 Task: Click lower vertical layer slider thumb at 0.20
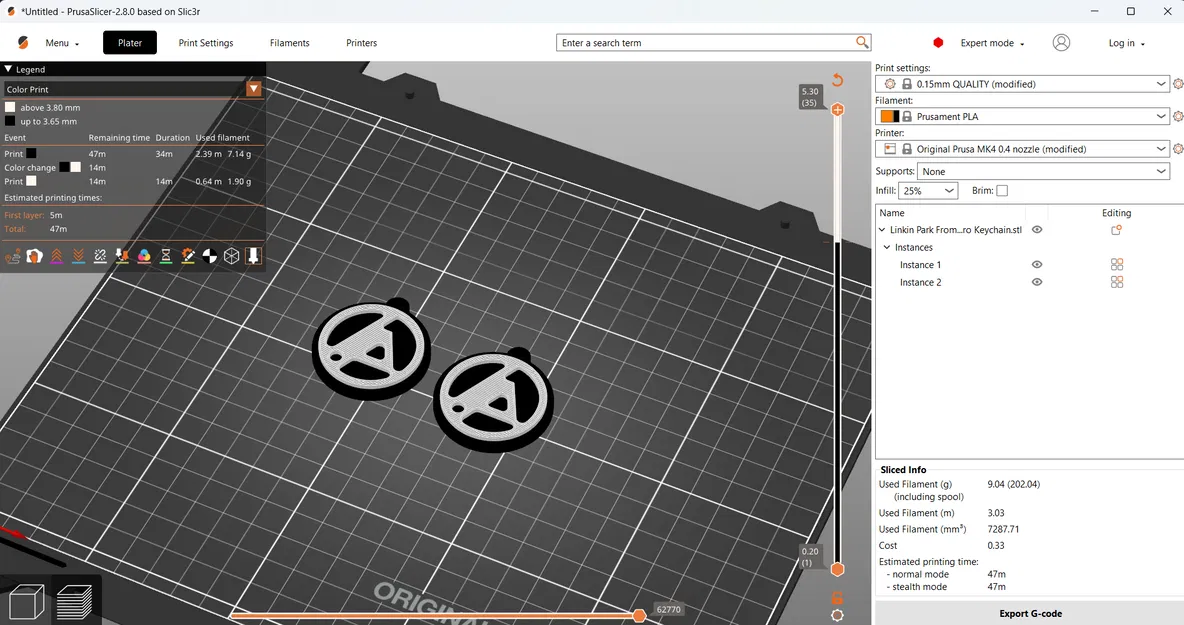837,569
